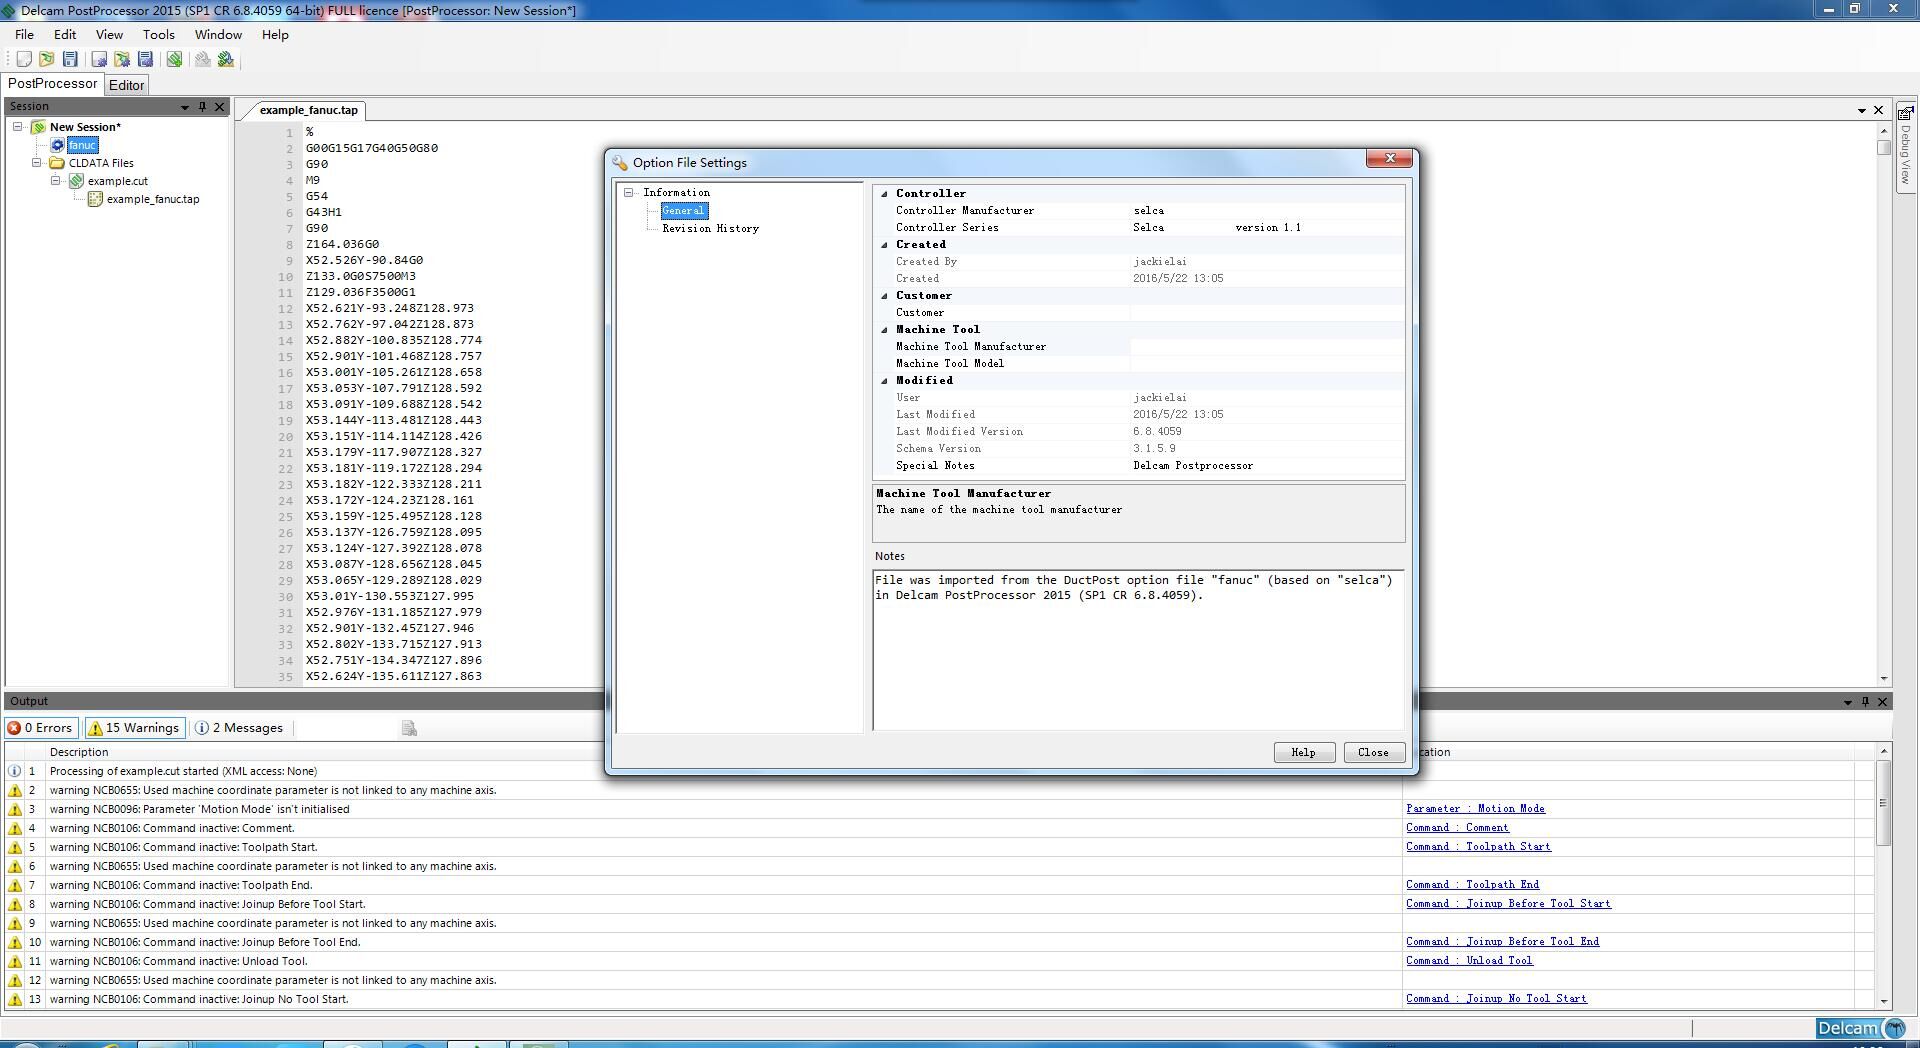Collapse the example.cut tree node
Image resolution: width=1920 pixels, height=1048 pixels.
point(56,181)
